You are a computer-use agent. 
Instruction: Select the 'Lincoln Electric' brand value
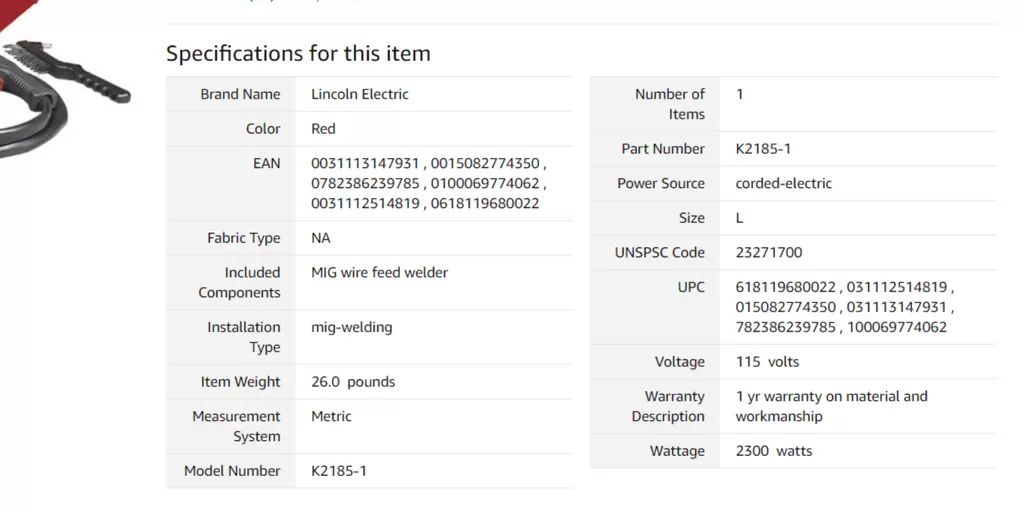[x=360, y=94]
